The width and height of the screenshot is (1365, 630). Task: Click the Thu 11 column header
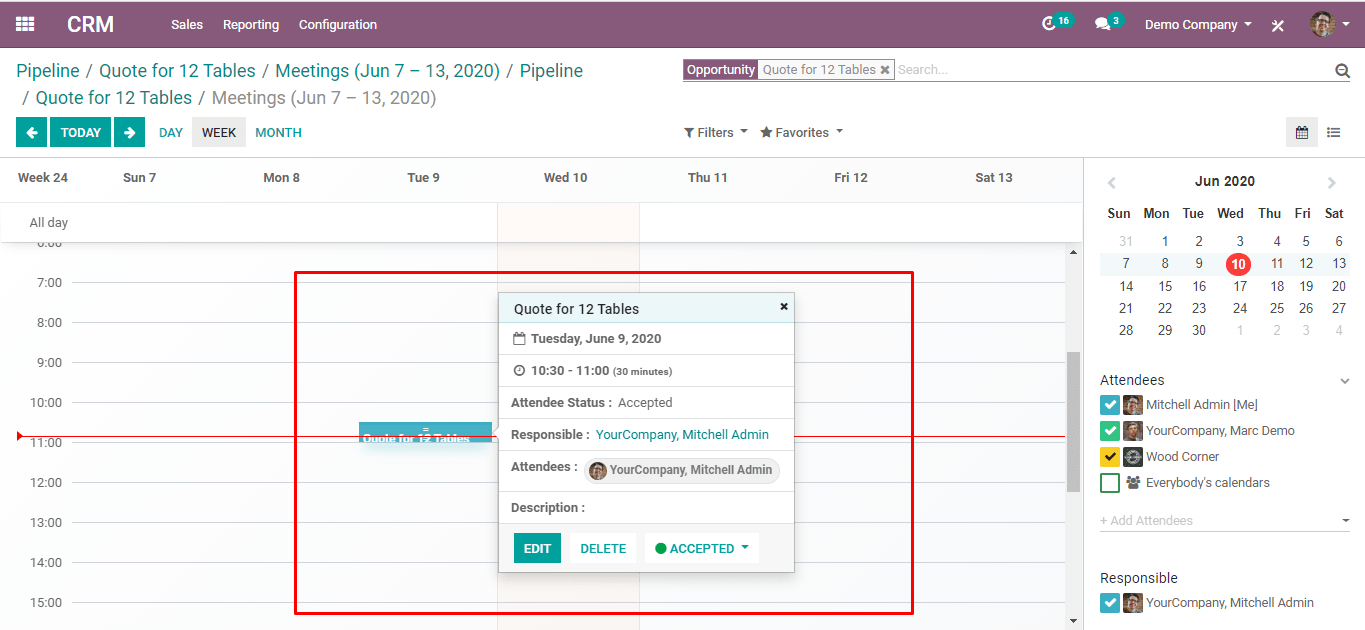pos(708,178)
